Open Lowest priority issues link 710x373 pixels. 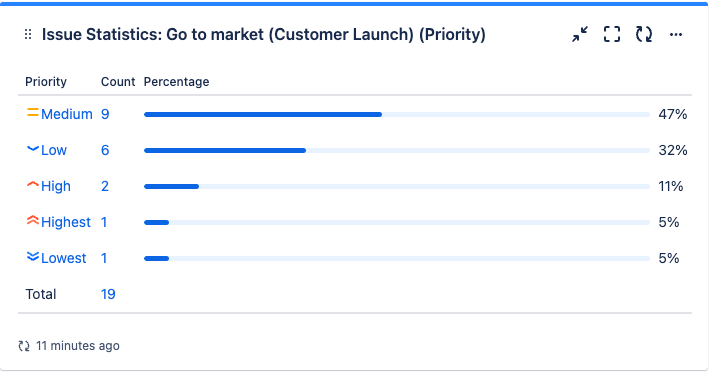[63, 258]
